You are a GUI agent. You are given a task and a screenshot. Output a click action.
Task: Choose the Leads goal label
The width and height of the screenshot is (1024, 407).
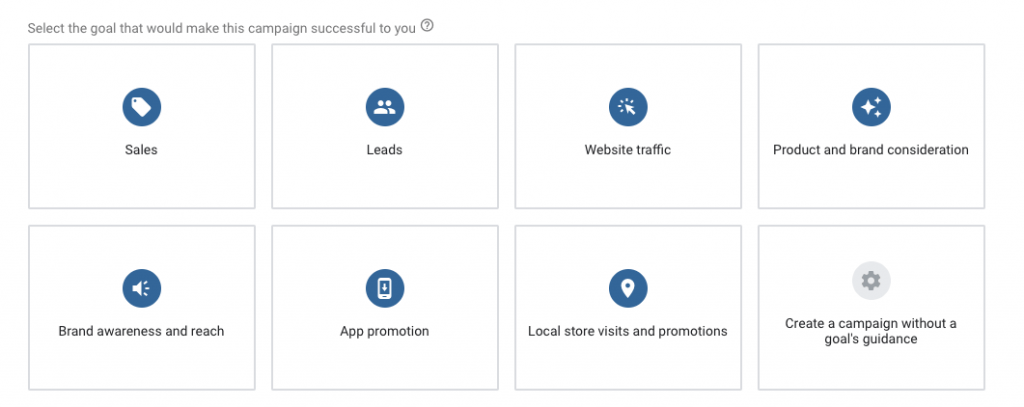384,150
